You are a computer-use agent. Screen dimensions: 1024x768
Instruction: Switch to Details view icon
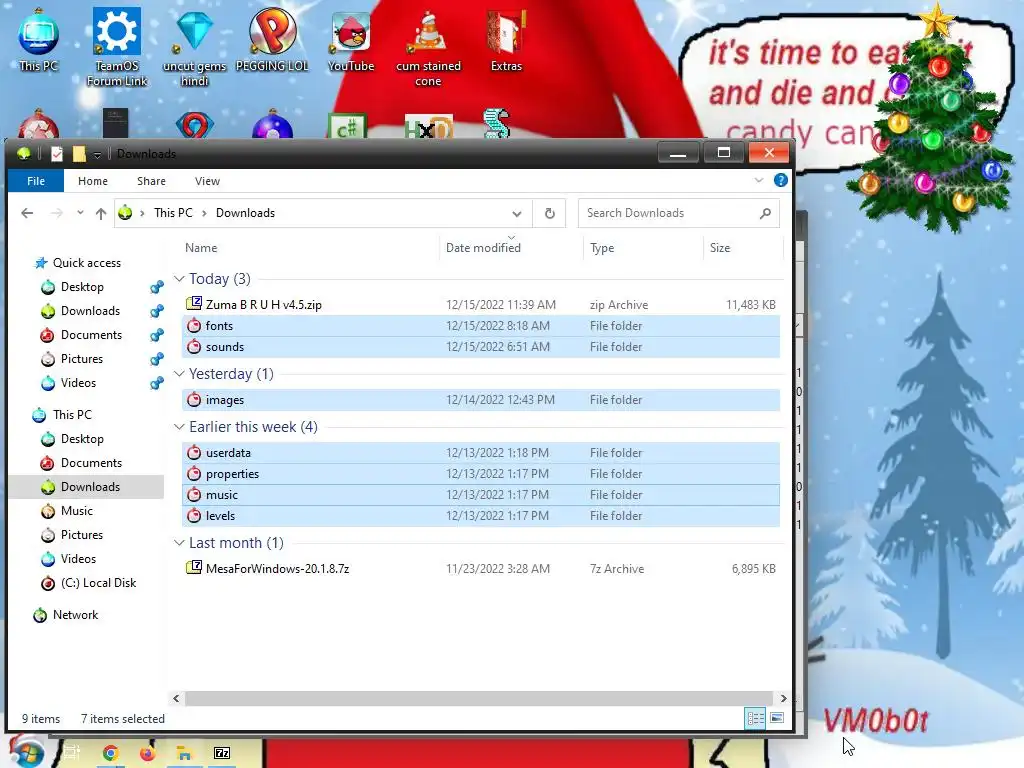click(x=755, y=718)
